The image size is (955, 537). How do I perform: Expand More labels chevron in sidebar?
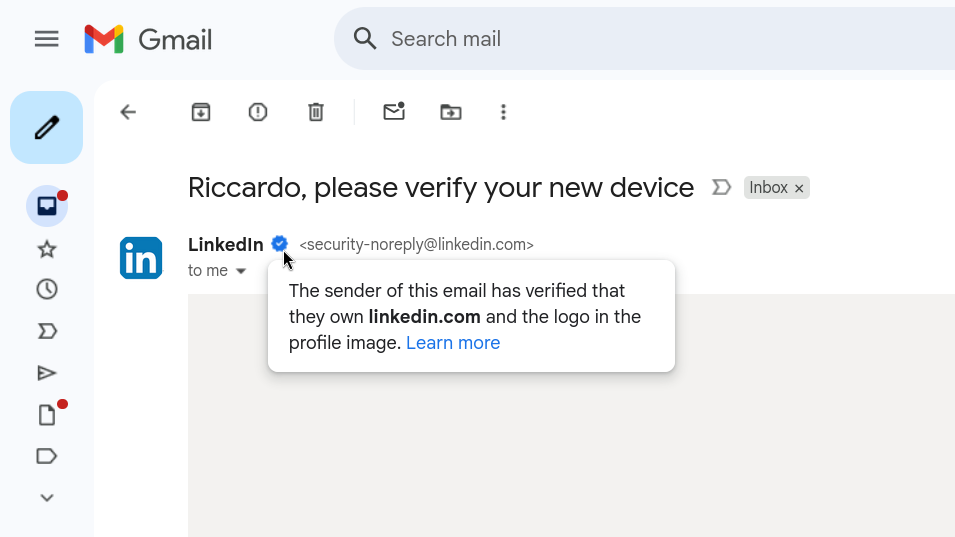(x=47, y=498)
